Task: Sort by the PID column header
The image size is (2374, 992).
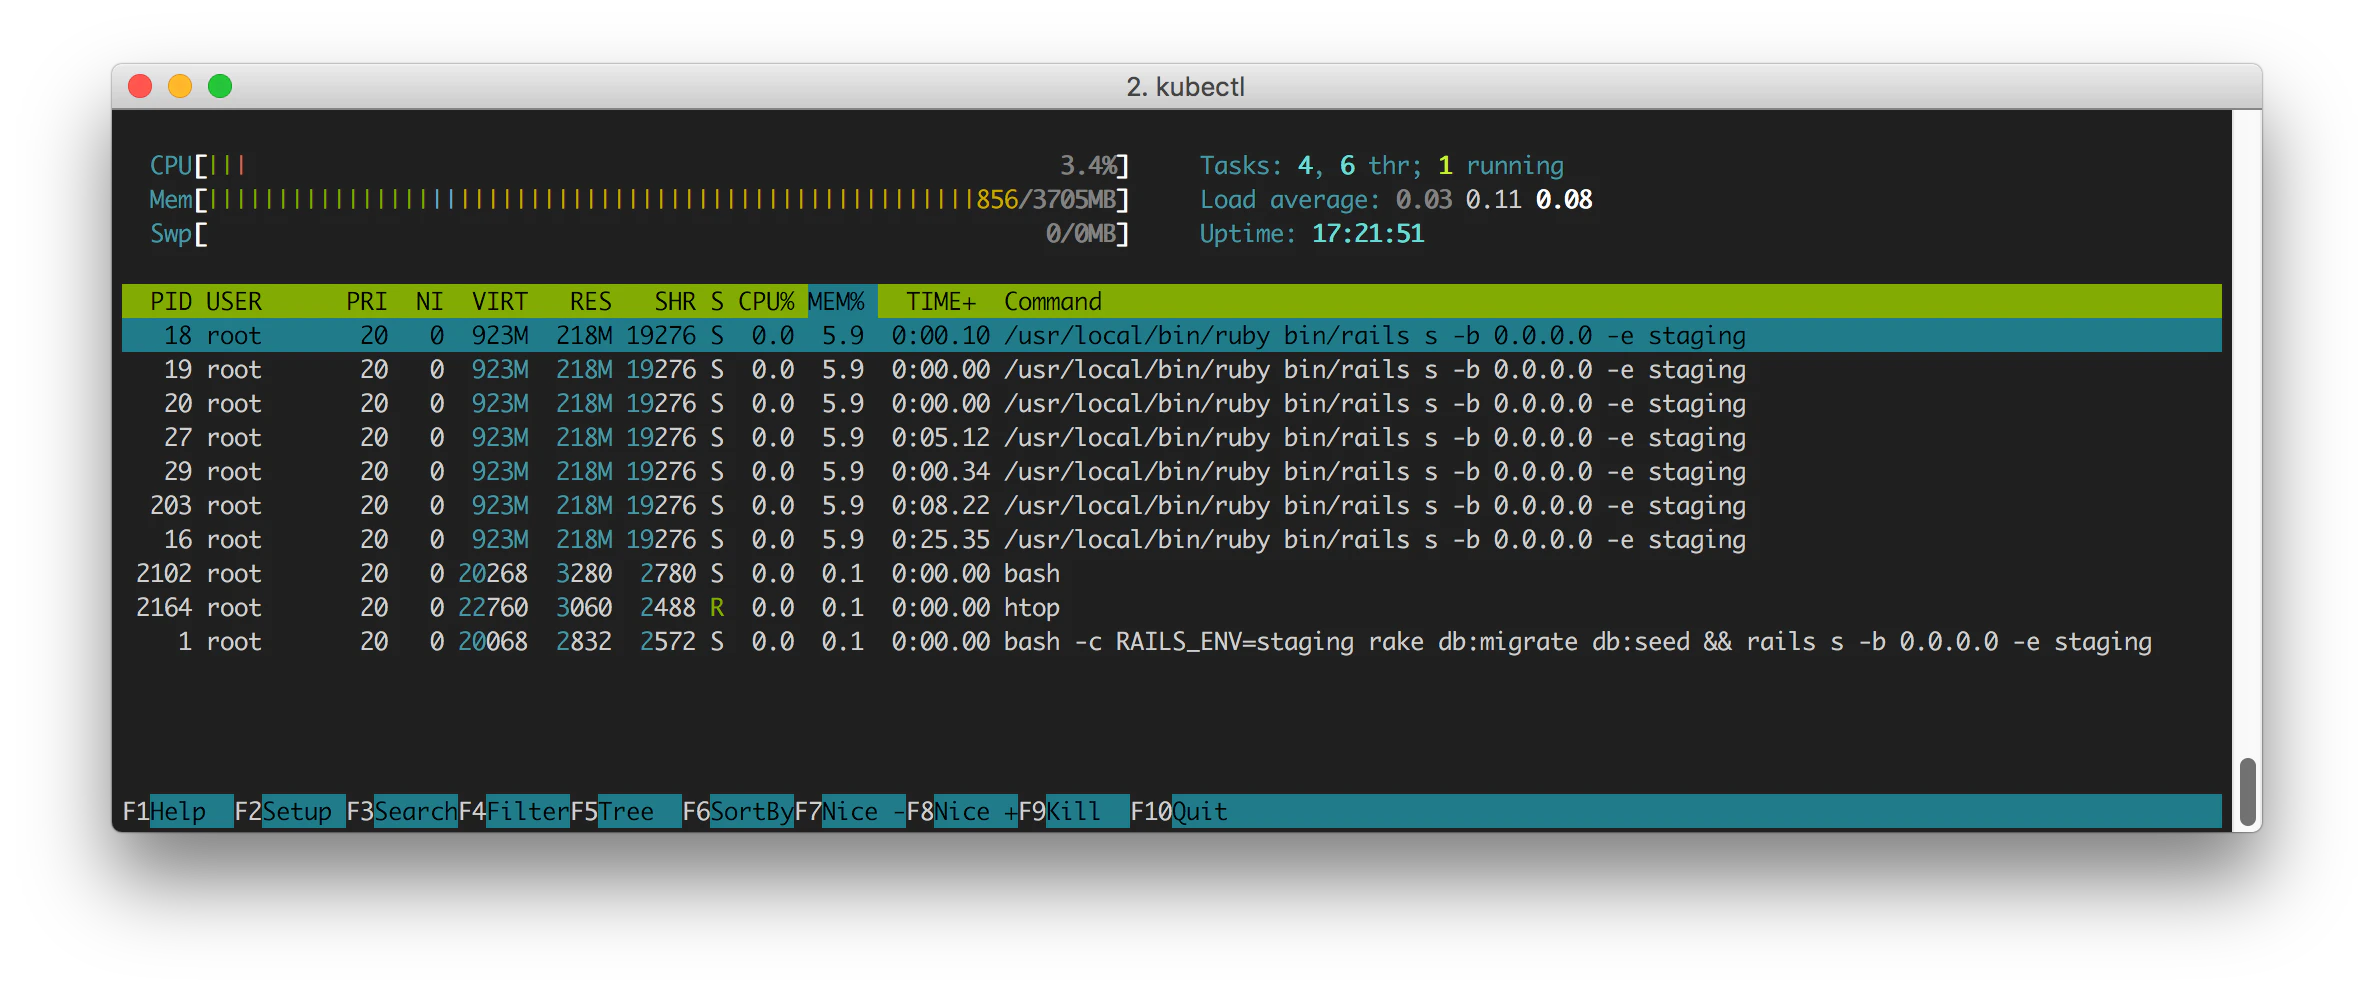Action: pos(170,301)
